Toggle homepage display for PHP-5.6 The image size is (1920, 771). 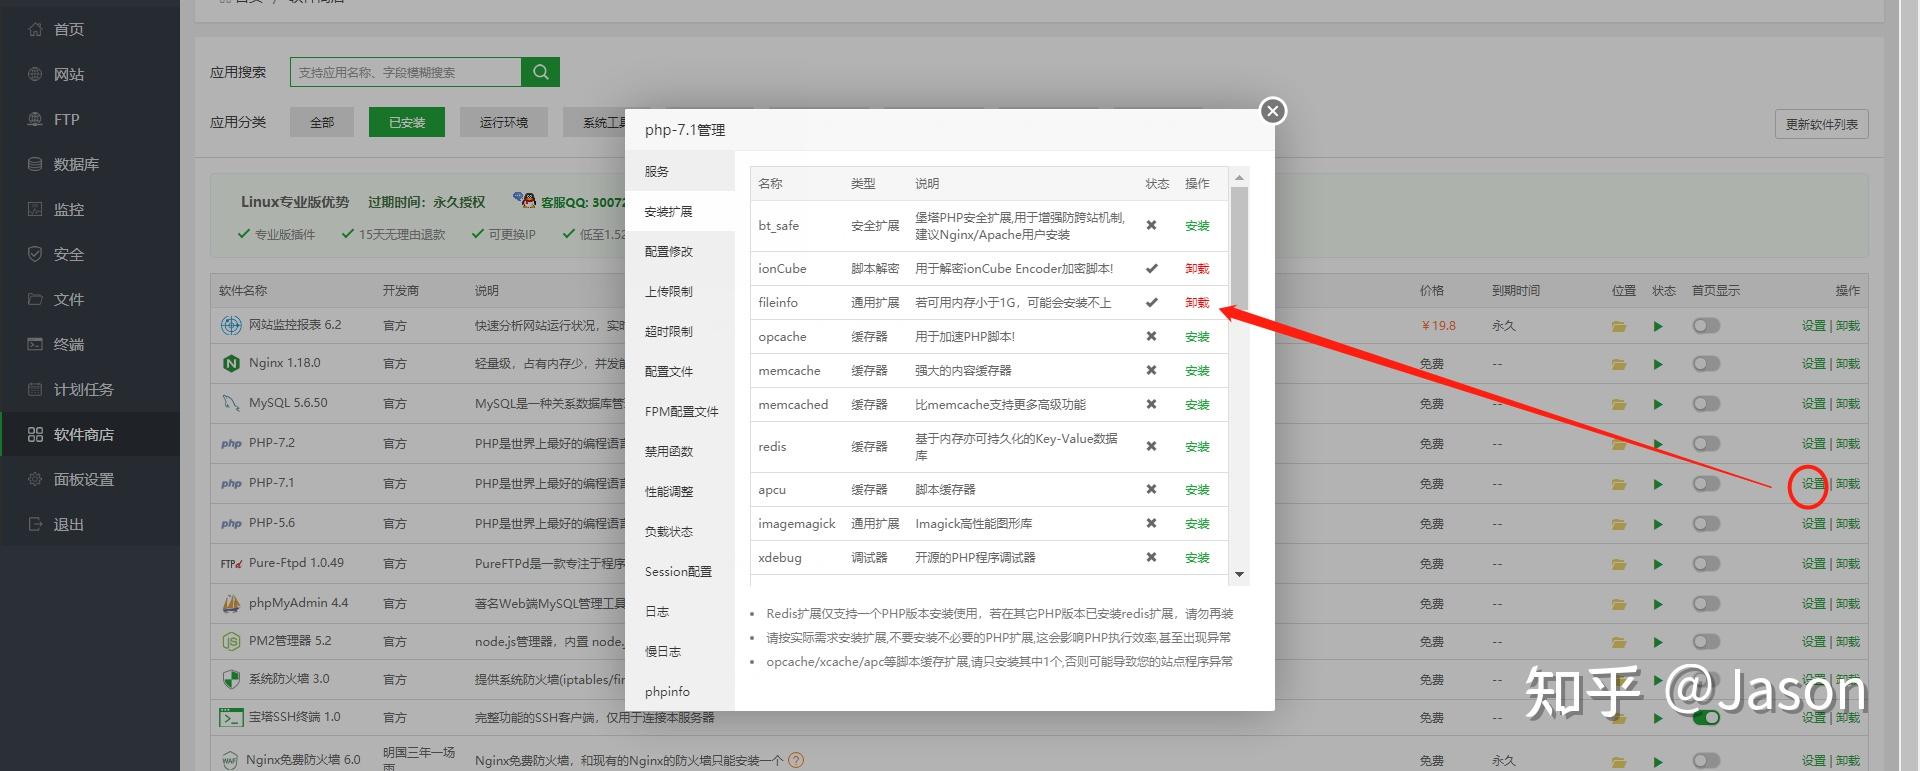click(x=1706, y=523)
